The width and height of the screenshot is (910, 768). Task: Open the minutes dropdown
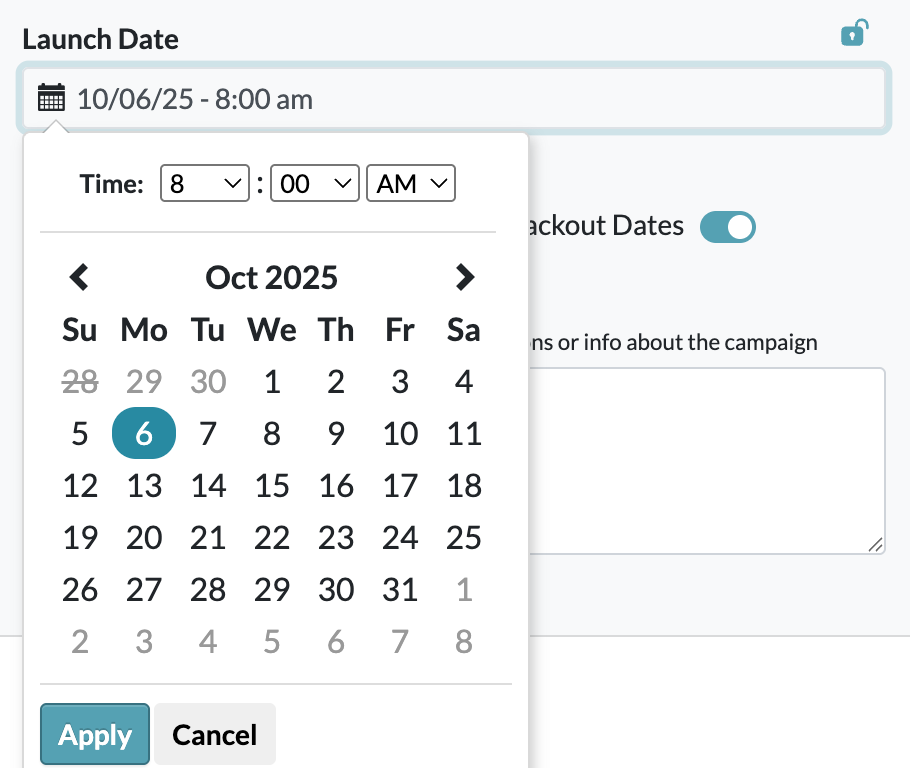[x=314, y=184]
